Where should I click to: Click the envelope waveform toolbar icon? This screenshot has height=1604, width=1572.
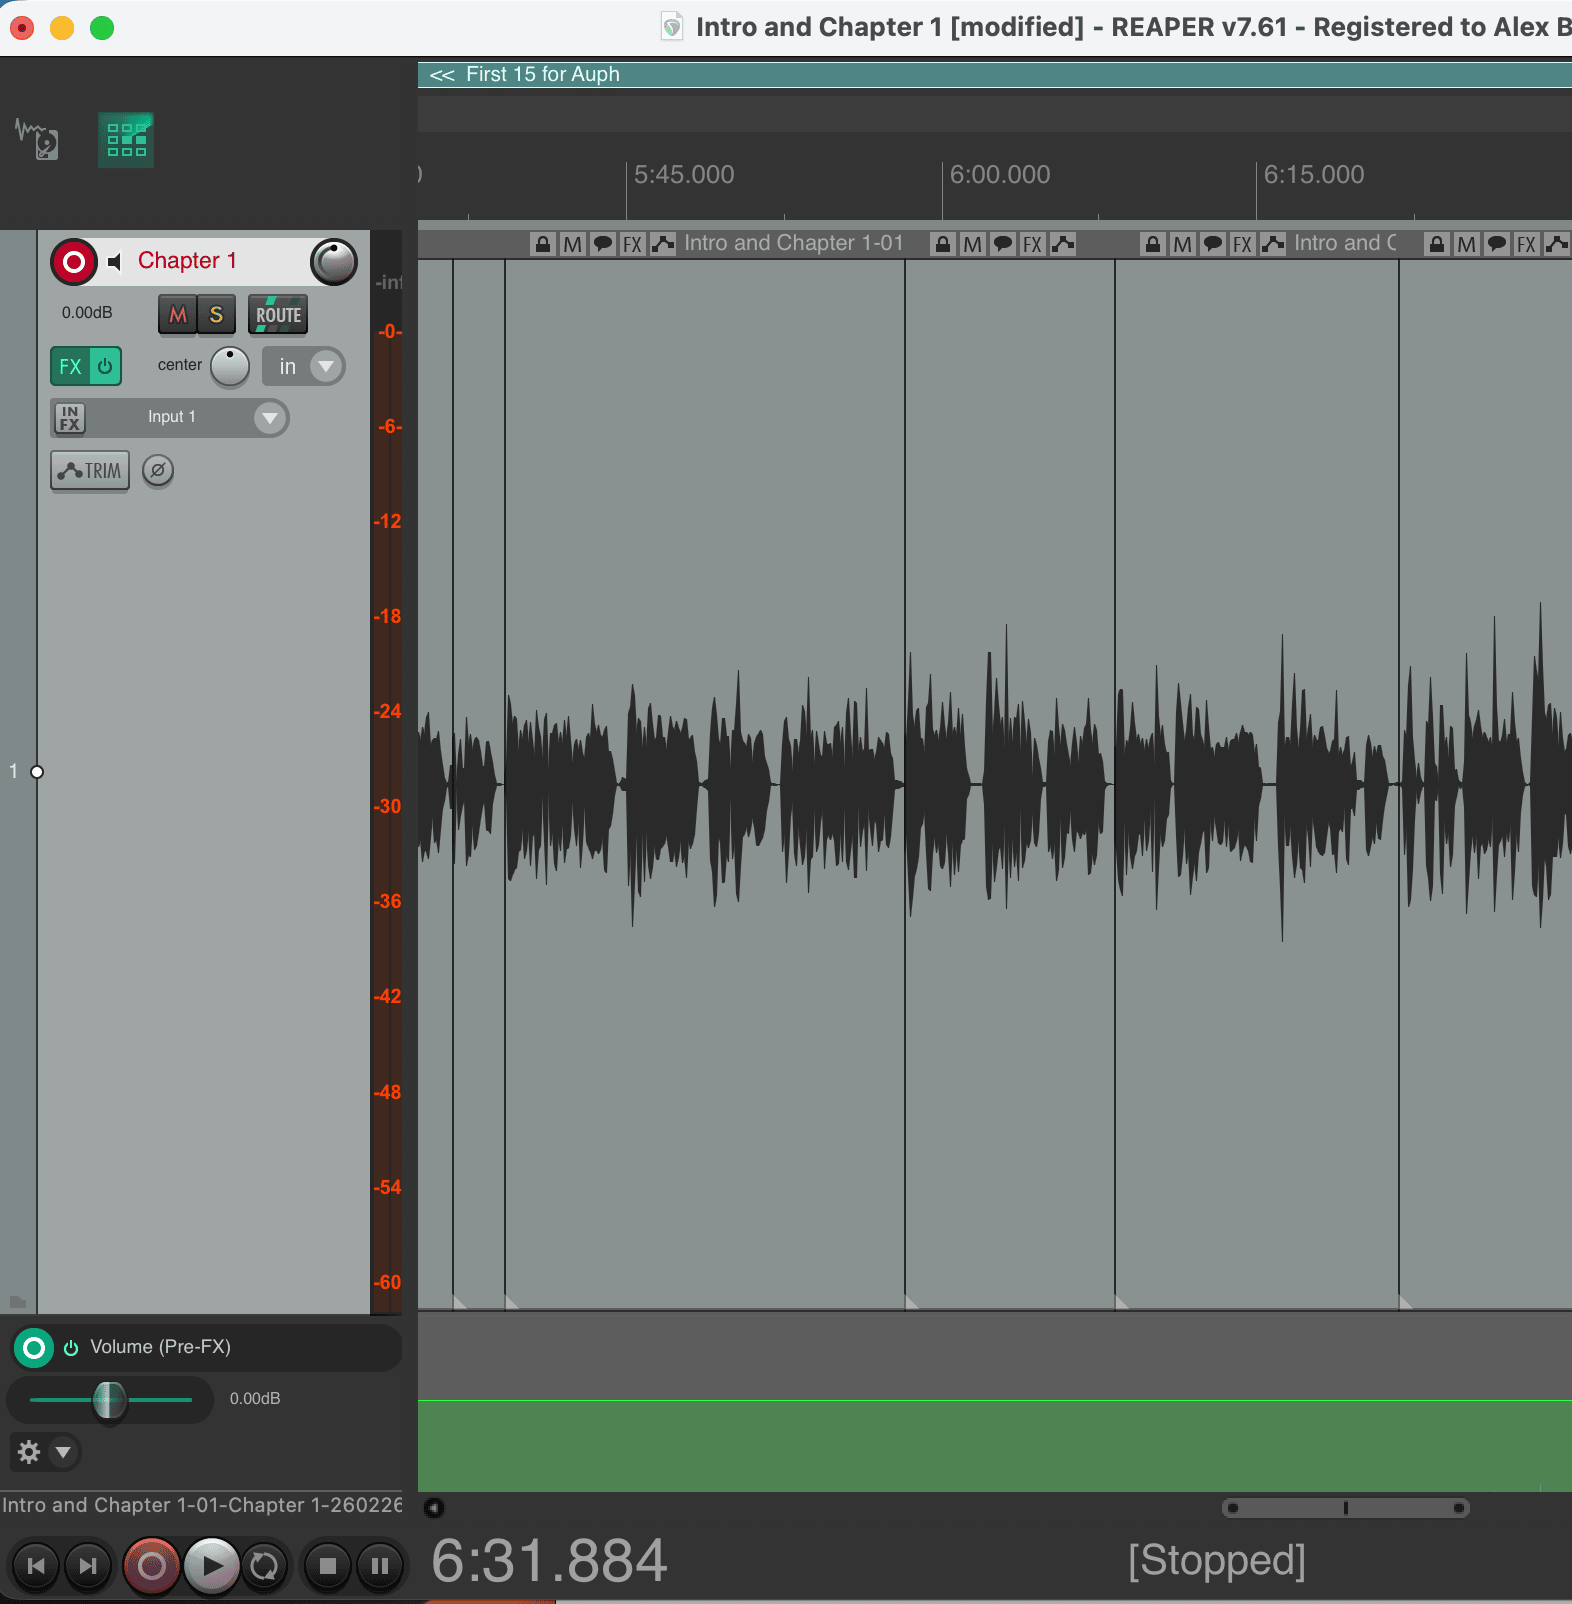click(37, 139)
